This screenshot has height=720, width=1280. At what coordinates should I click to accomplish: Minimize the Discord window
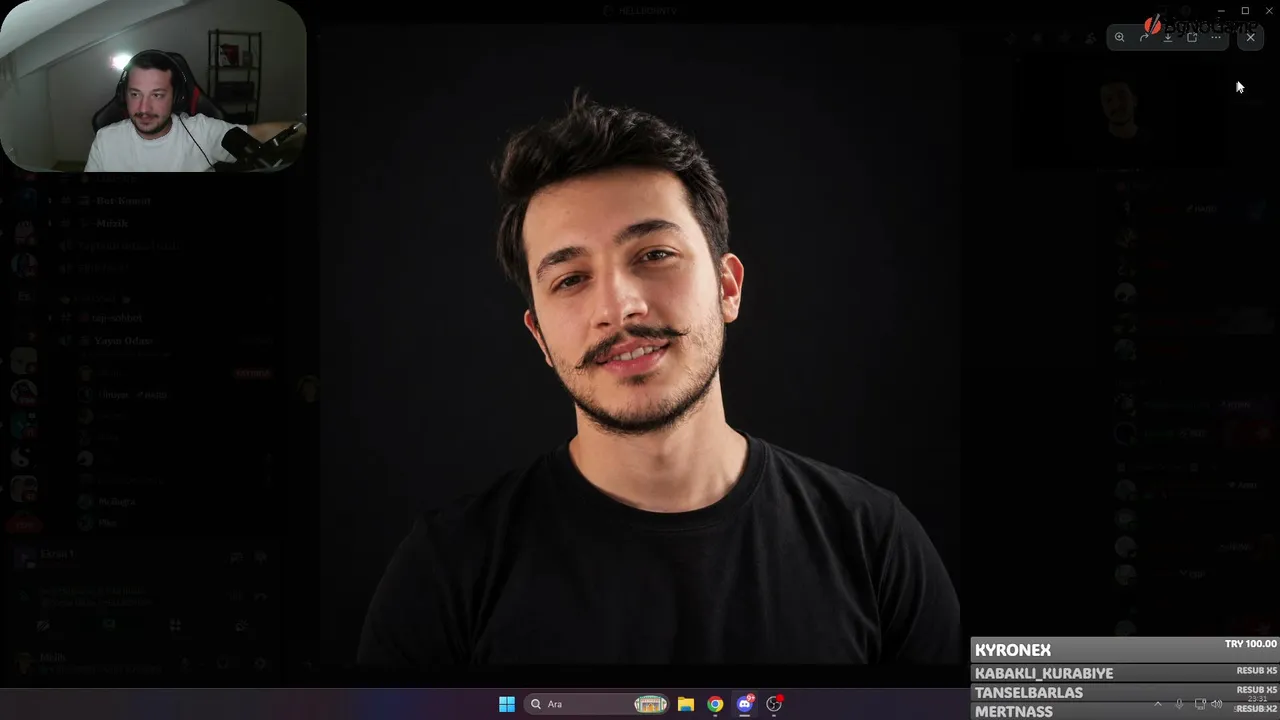(1220, 10)
